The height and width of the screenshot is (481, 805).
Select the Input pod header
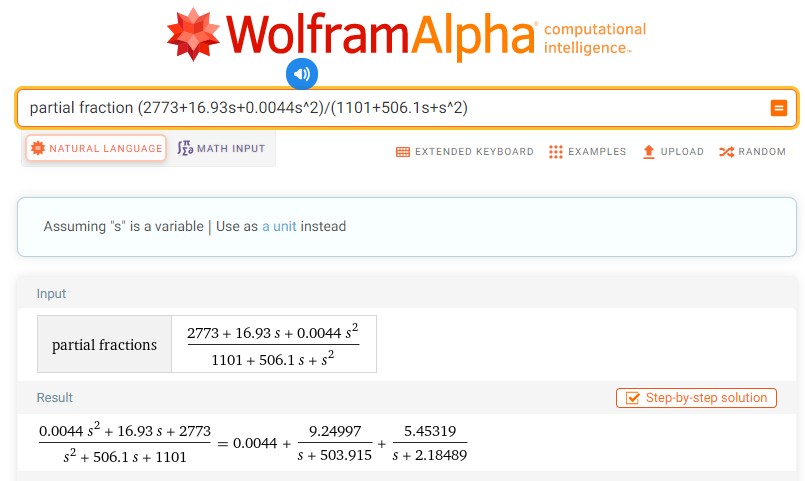click(x=52, y=294)
